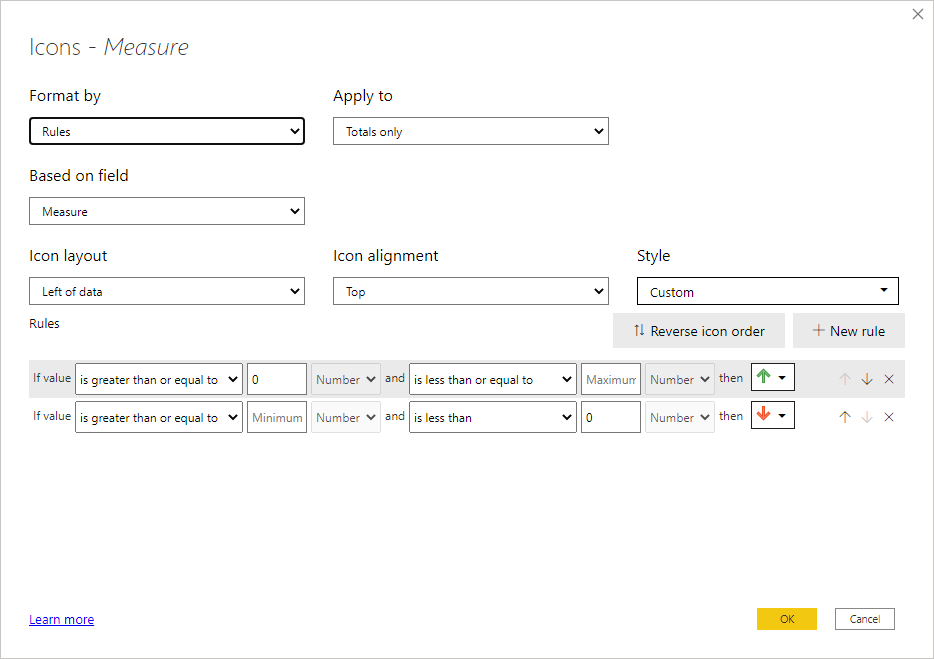Screen dimensions: 934x659
Task: Move the second rule up
Action: click(845, 417)
